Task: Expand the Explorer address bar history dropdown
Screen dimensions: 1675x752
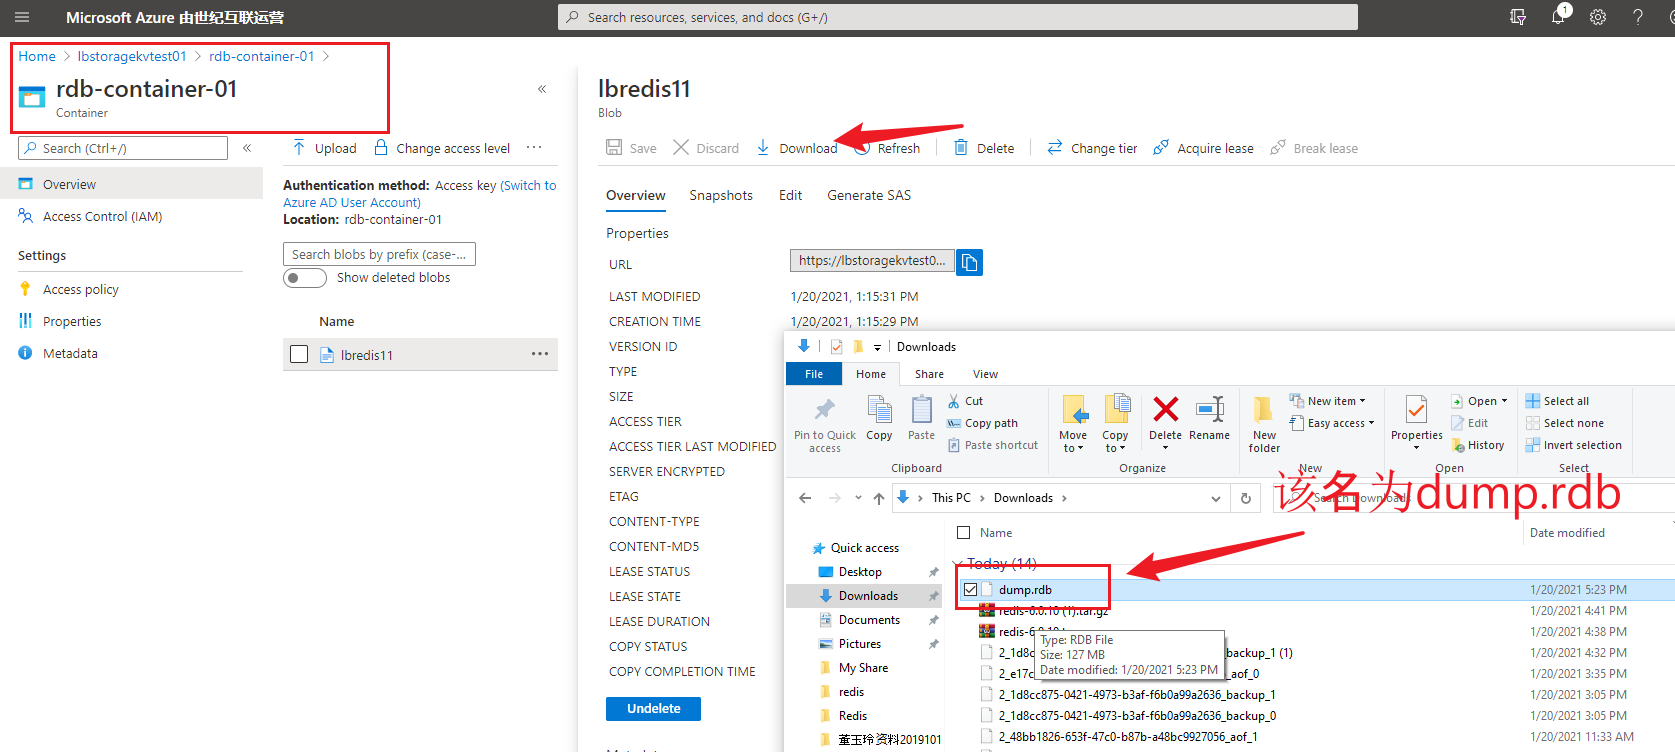Action: tap(1216, 498)
